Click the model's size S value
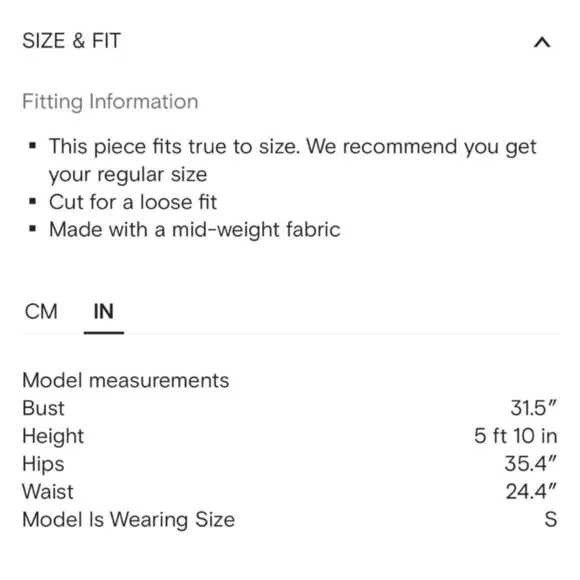 pos(551,520)
